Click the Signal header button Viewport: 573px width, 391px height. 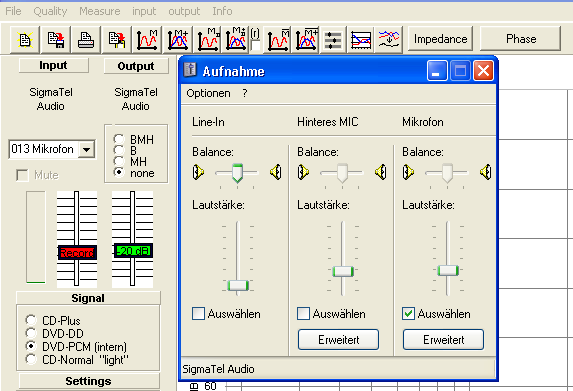(x=88, y=298)
